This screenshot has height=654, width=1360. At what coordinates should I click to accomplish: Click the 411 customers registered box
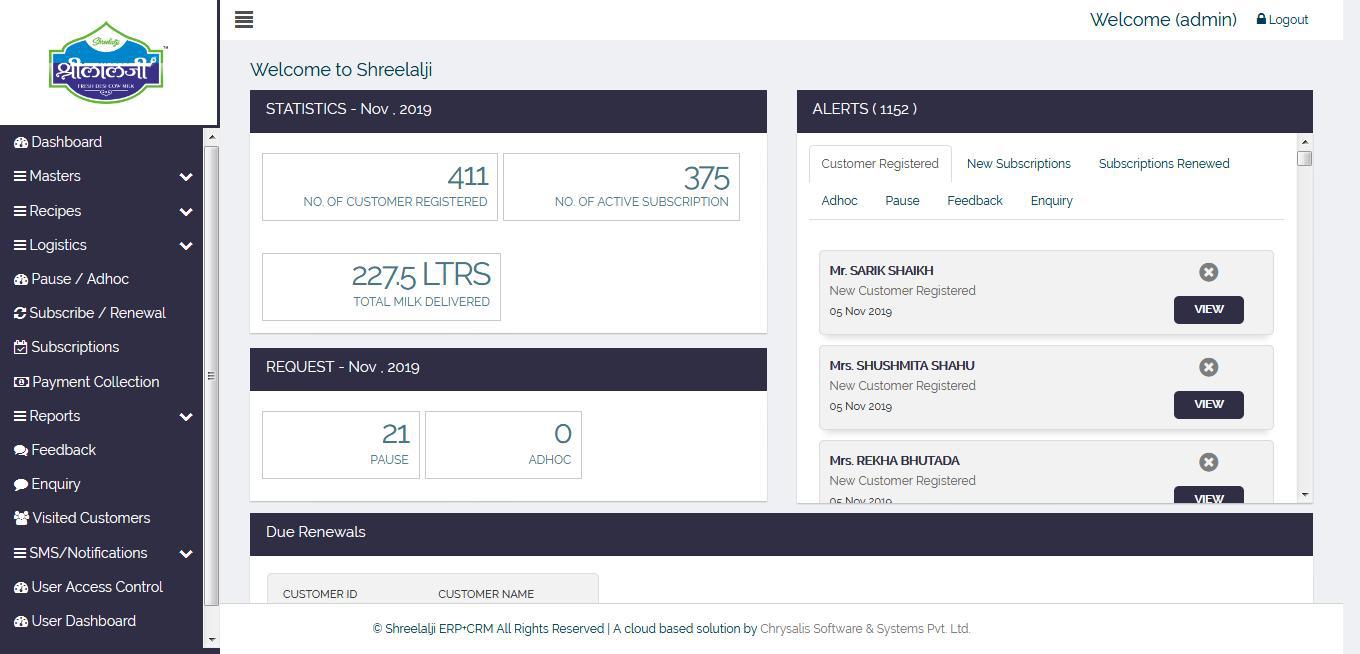[x=379, y=187]
